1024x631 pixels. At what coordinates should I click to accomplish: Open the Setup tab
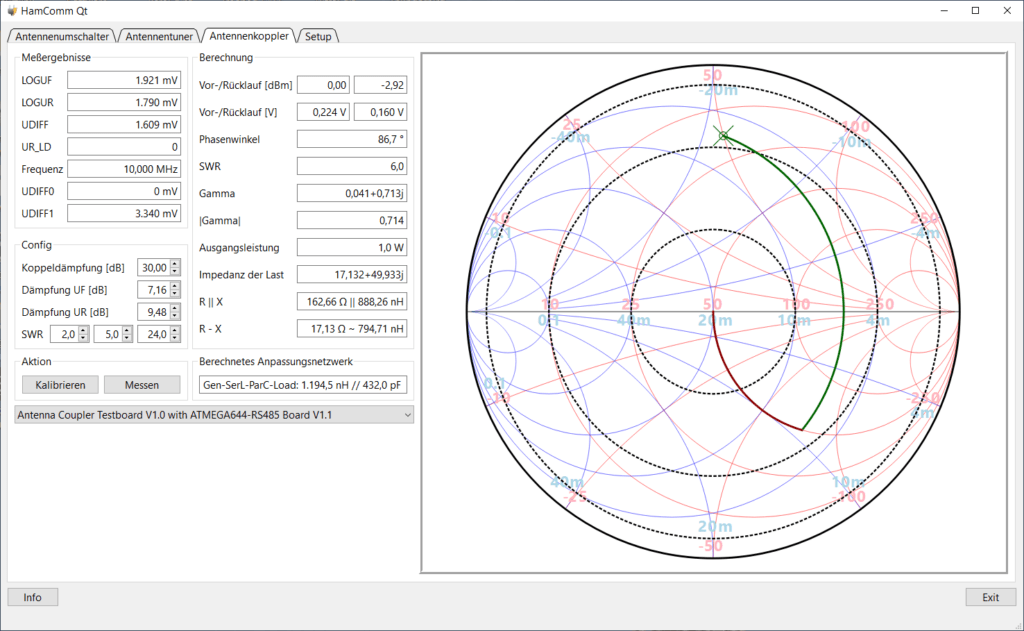pos(318,37)
